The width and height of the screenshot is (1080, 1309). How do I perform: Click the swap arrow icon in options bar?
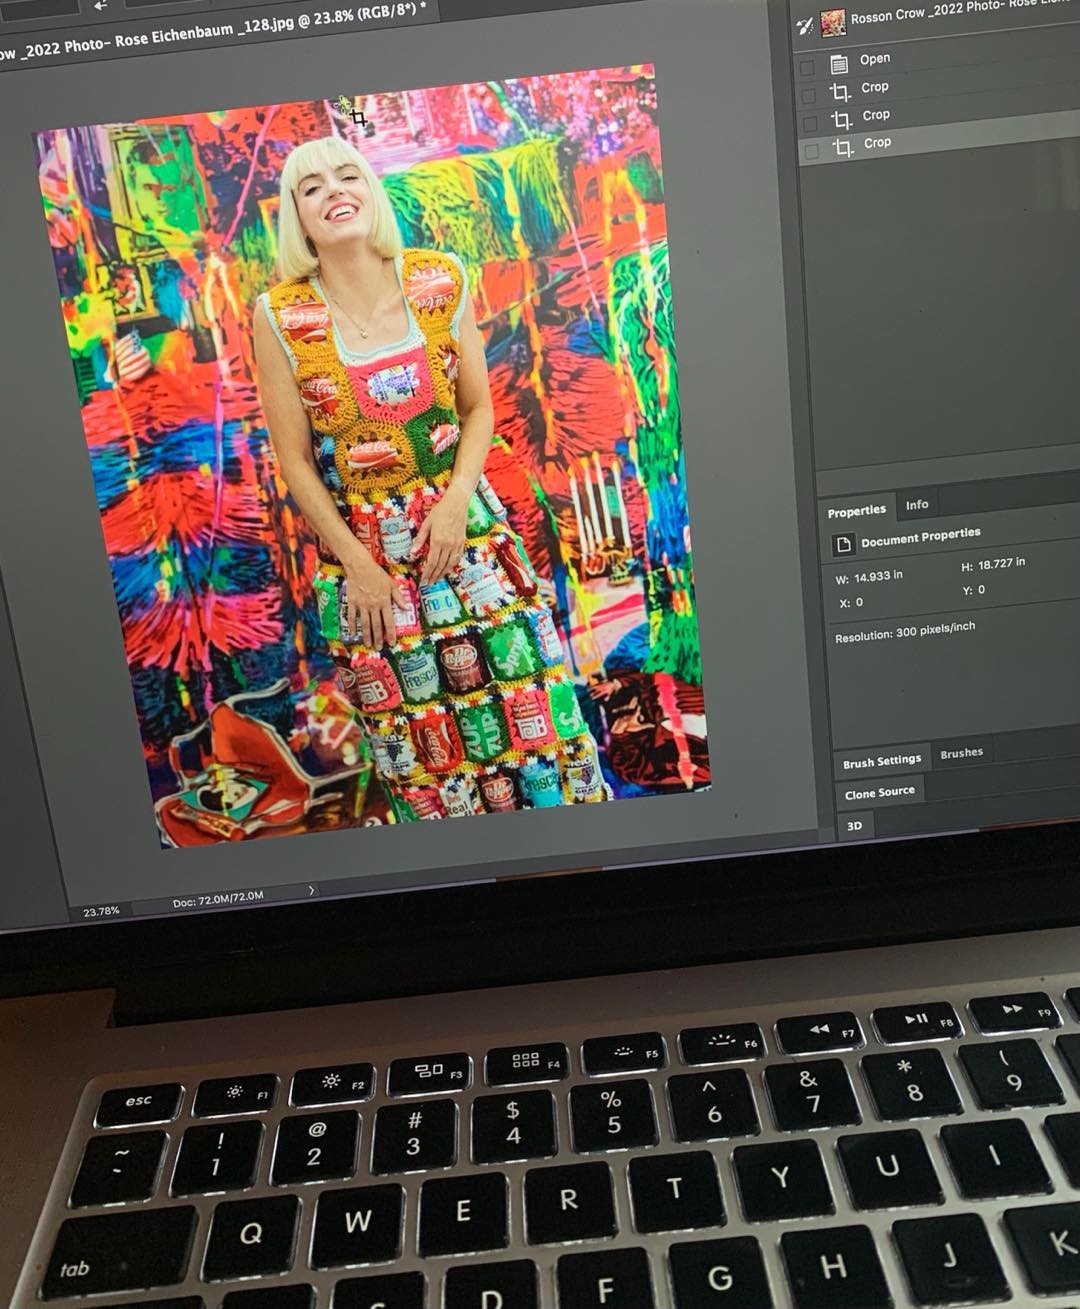click(x=100, y=6)
